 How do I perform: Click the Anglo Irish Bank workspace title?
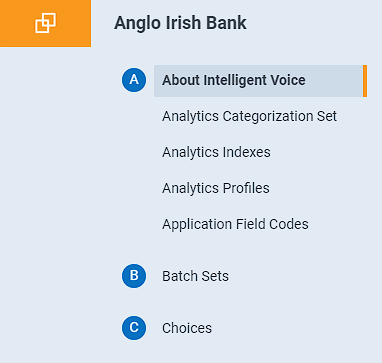click(x=180, y=23)
